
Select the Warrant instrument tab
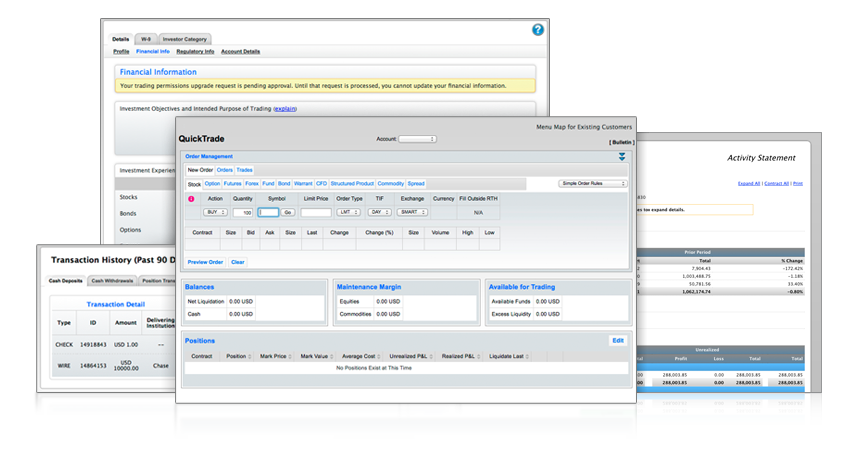point(303,184)
